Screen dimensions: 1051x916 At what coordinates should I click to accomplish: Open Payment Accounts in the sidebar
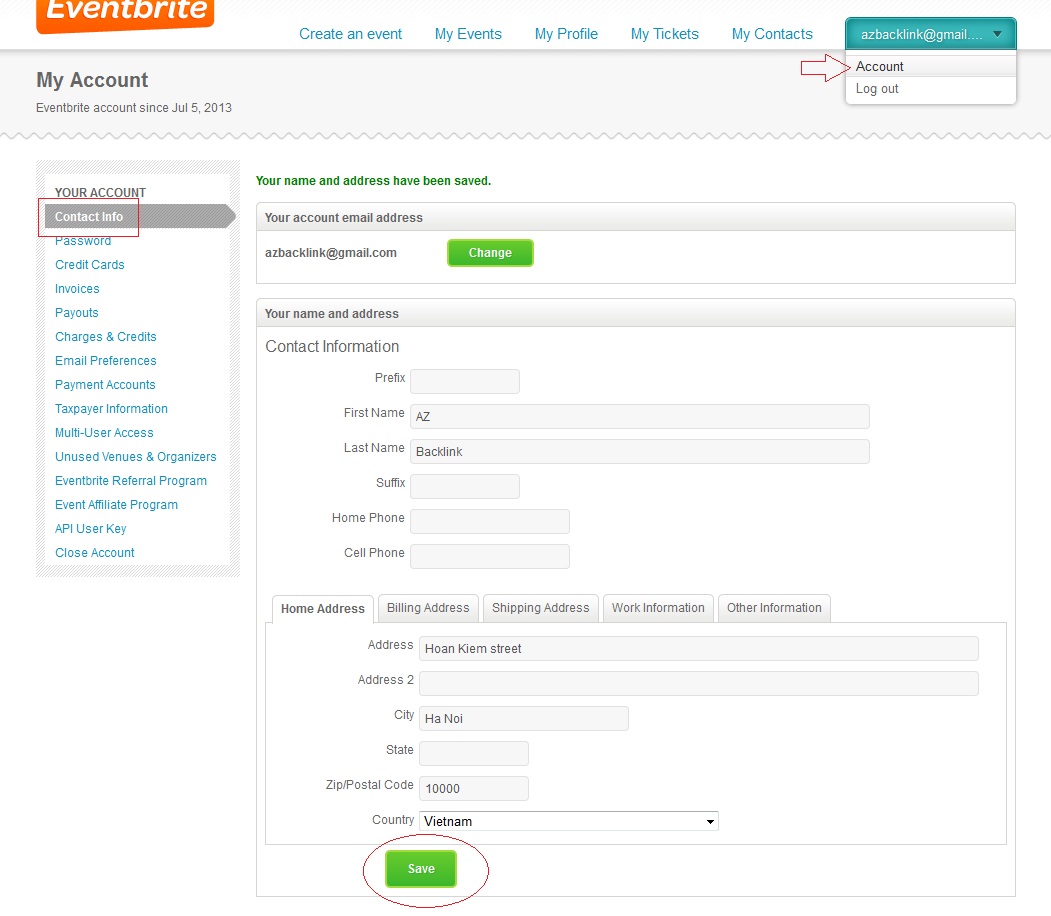tap(105, 385)
